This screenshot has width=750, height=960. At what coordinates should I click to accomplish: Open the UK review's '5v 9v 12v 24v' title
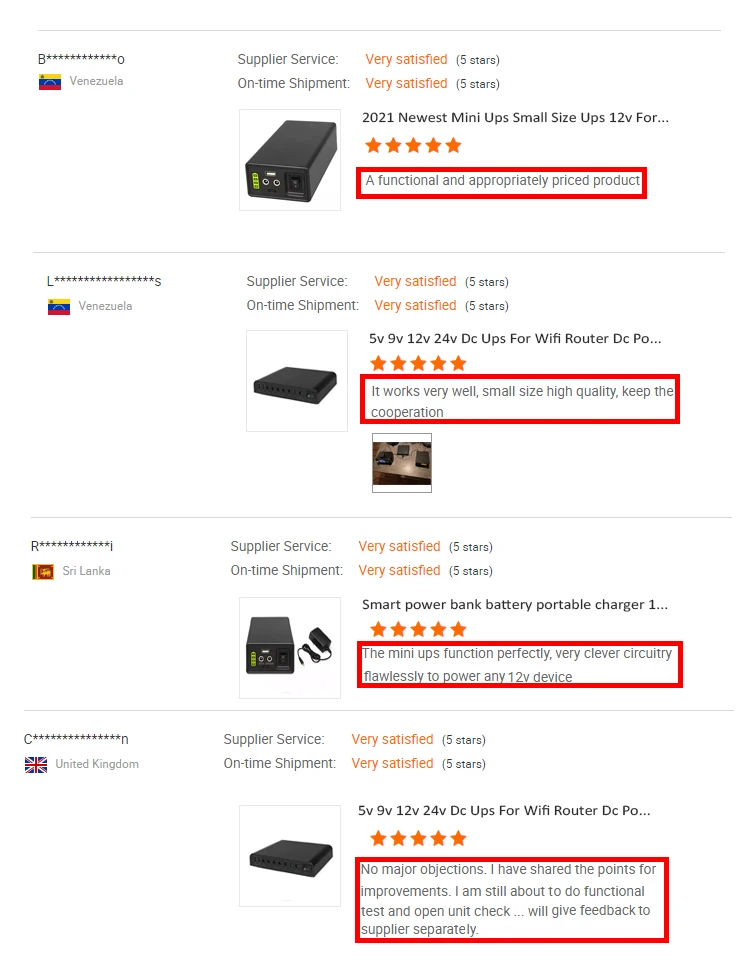click(504, 811)
